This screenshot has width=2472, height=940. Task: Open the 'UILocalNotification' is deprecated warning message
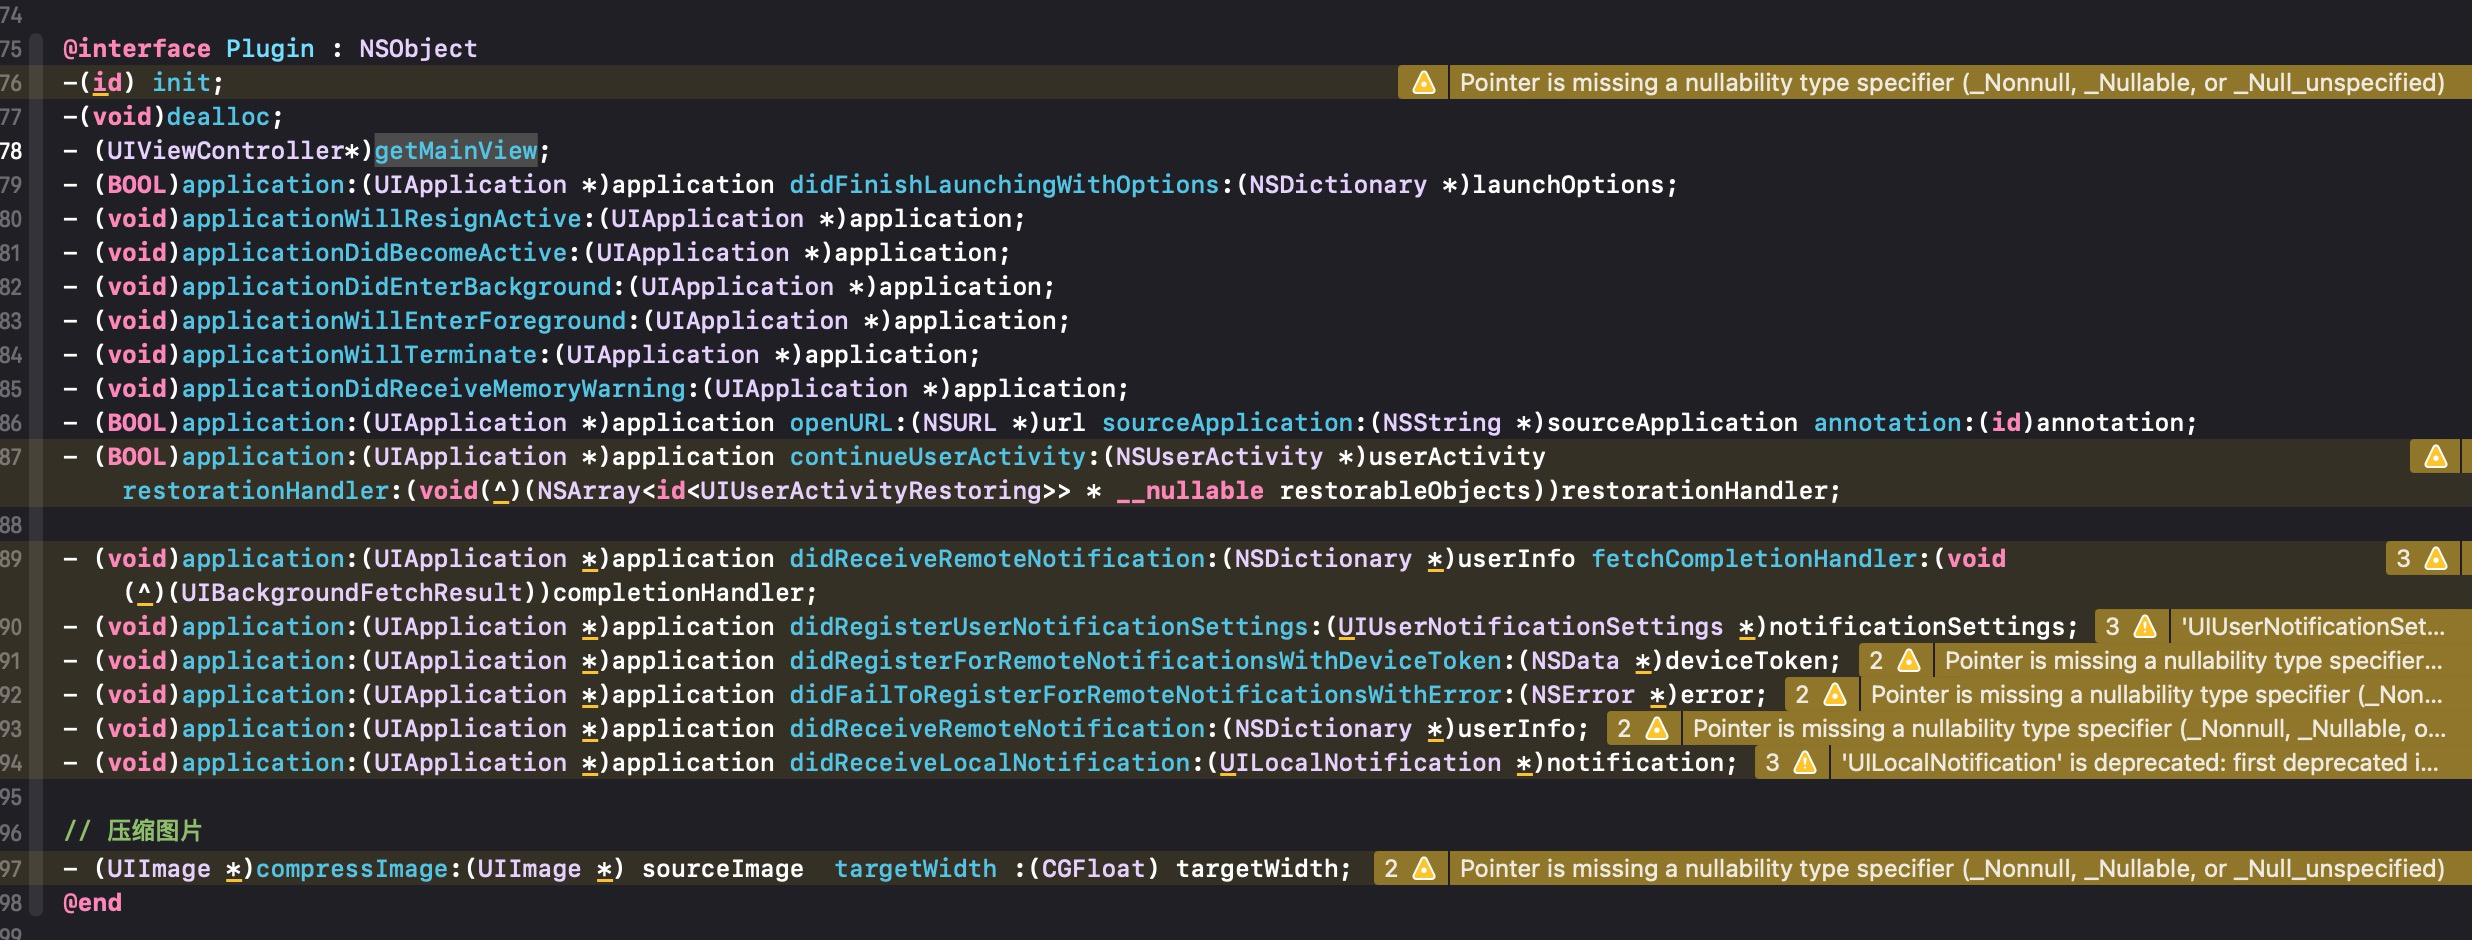coord(2139,763)
